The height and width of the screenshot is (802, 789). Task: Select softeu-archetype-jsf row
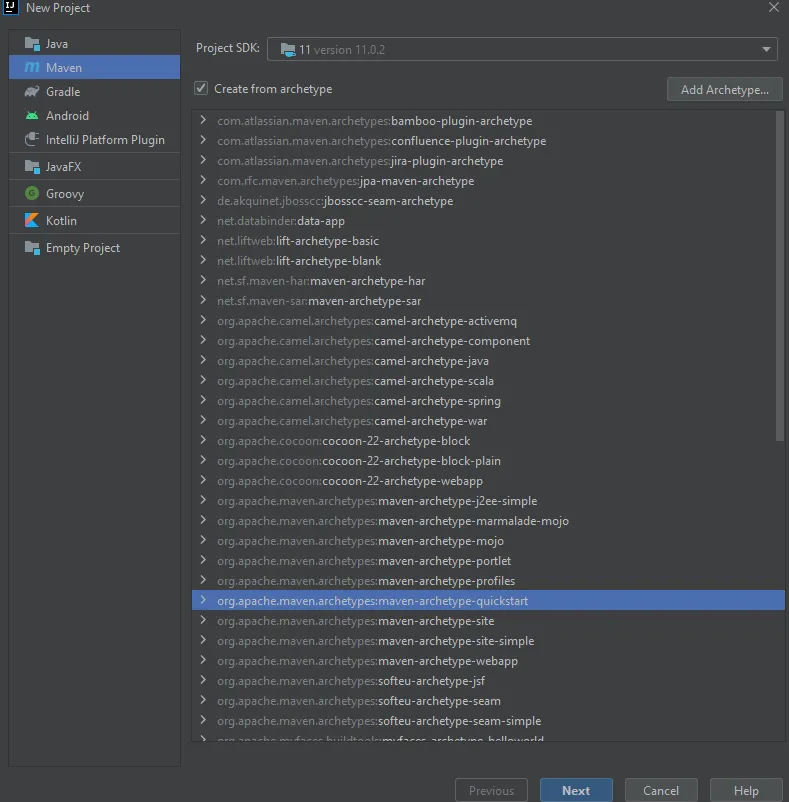point(488,680)
